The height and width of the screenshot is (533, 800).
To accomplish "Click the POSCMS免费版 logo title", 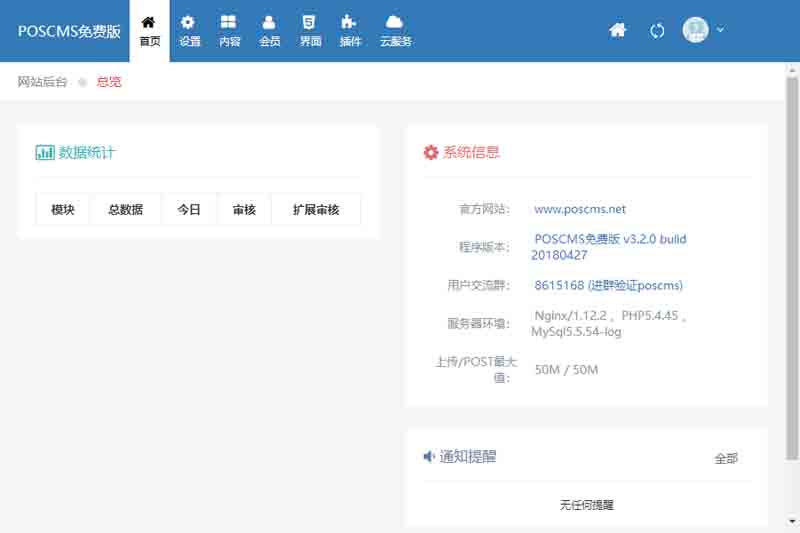I will click(69, 31).
